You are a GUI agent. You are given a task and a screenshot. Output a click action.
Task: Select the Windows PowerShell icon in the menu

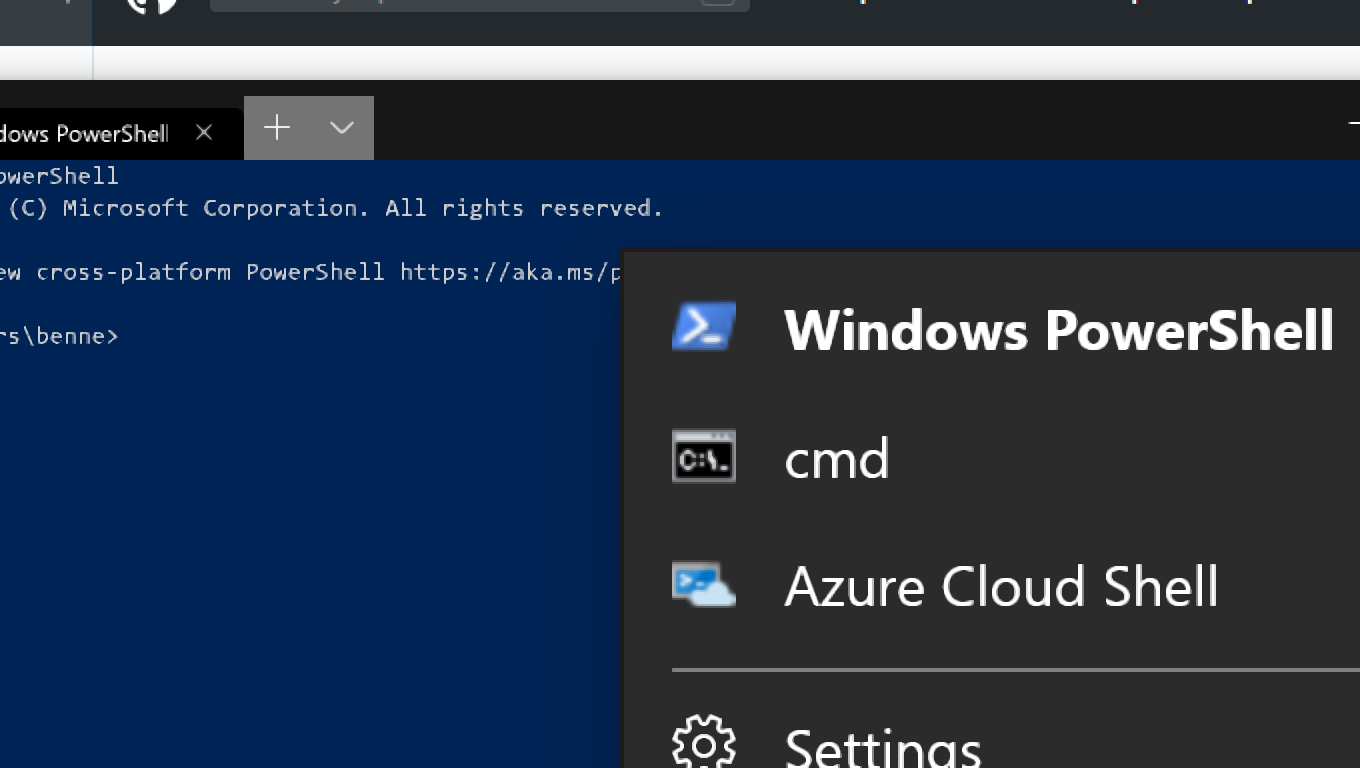(x=703, y=327)
